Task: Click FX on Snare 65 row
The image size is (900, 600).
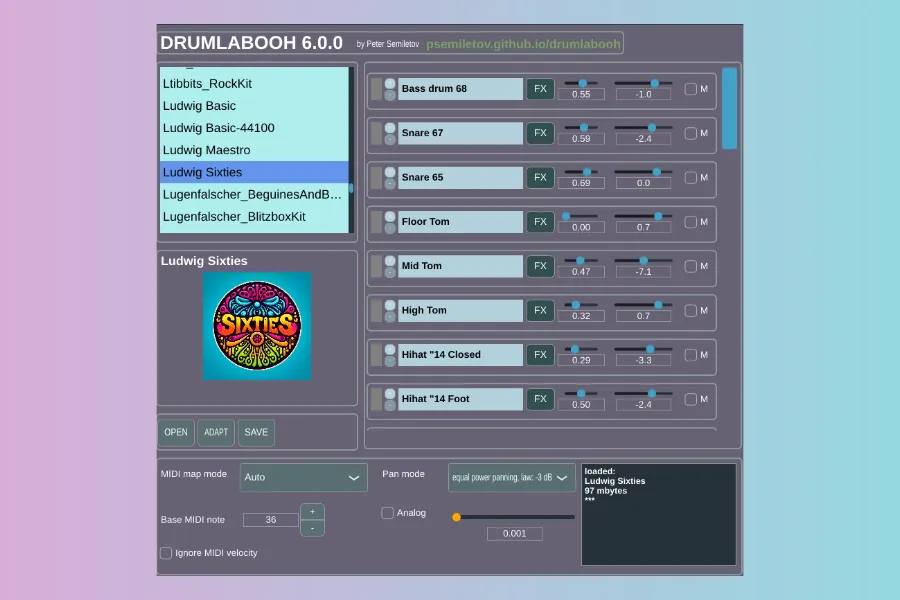Action: 540,178
